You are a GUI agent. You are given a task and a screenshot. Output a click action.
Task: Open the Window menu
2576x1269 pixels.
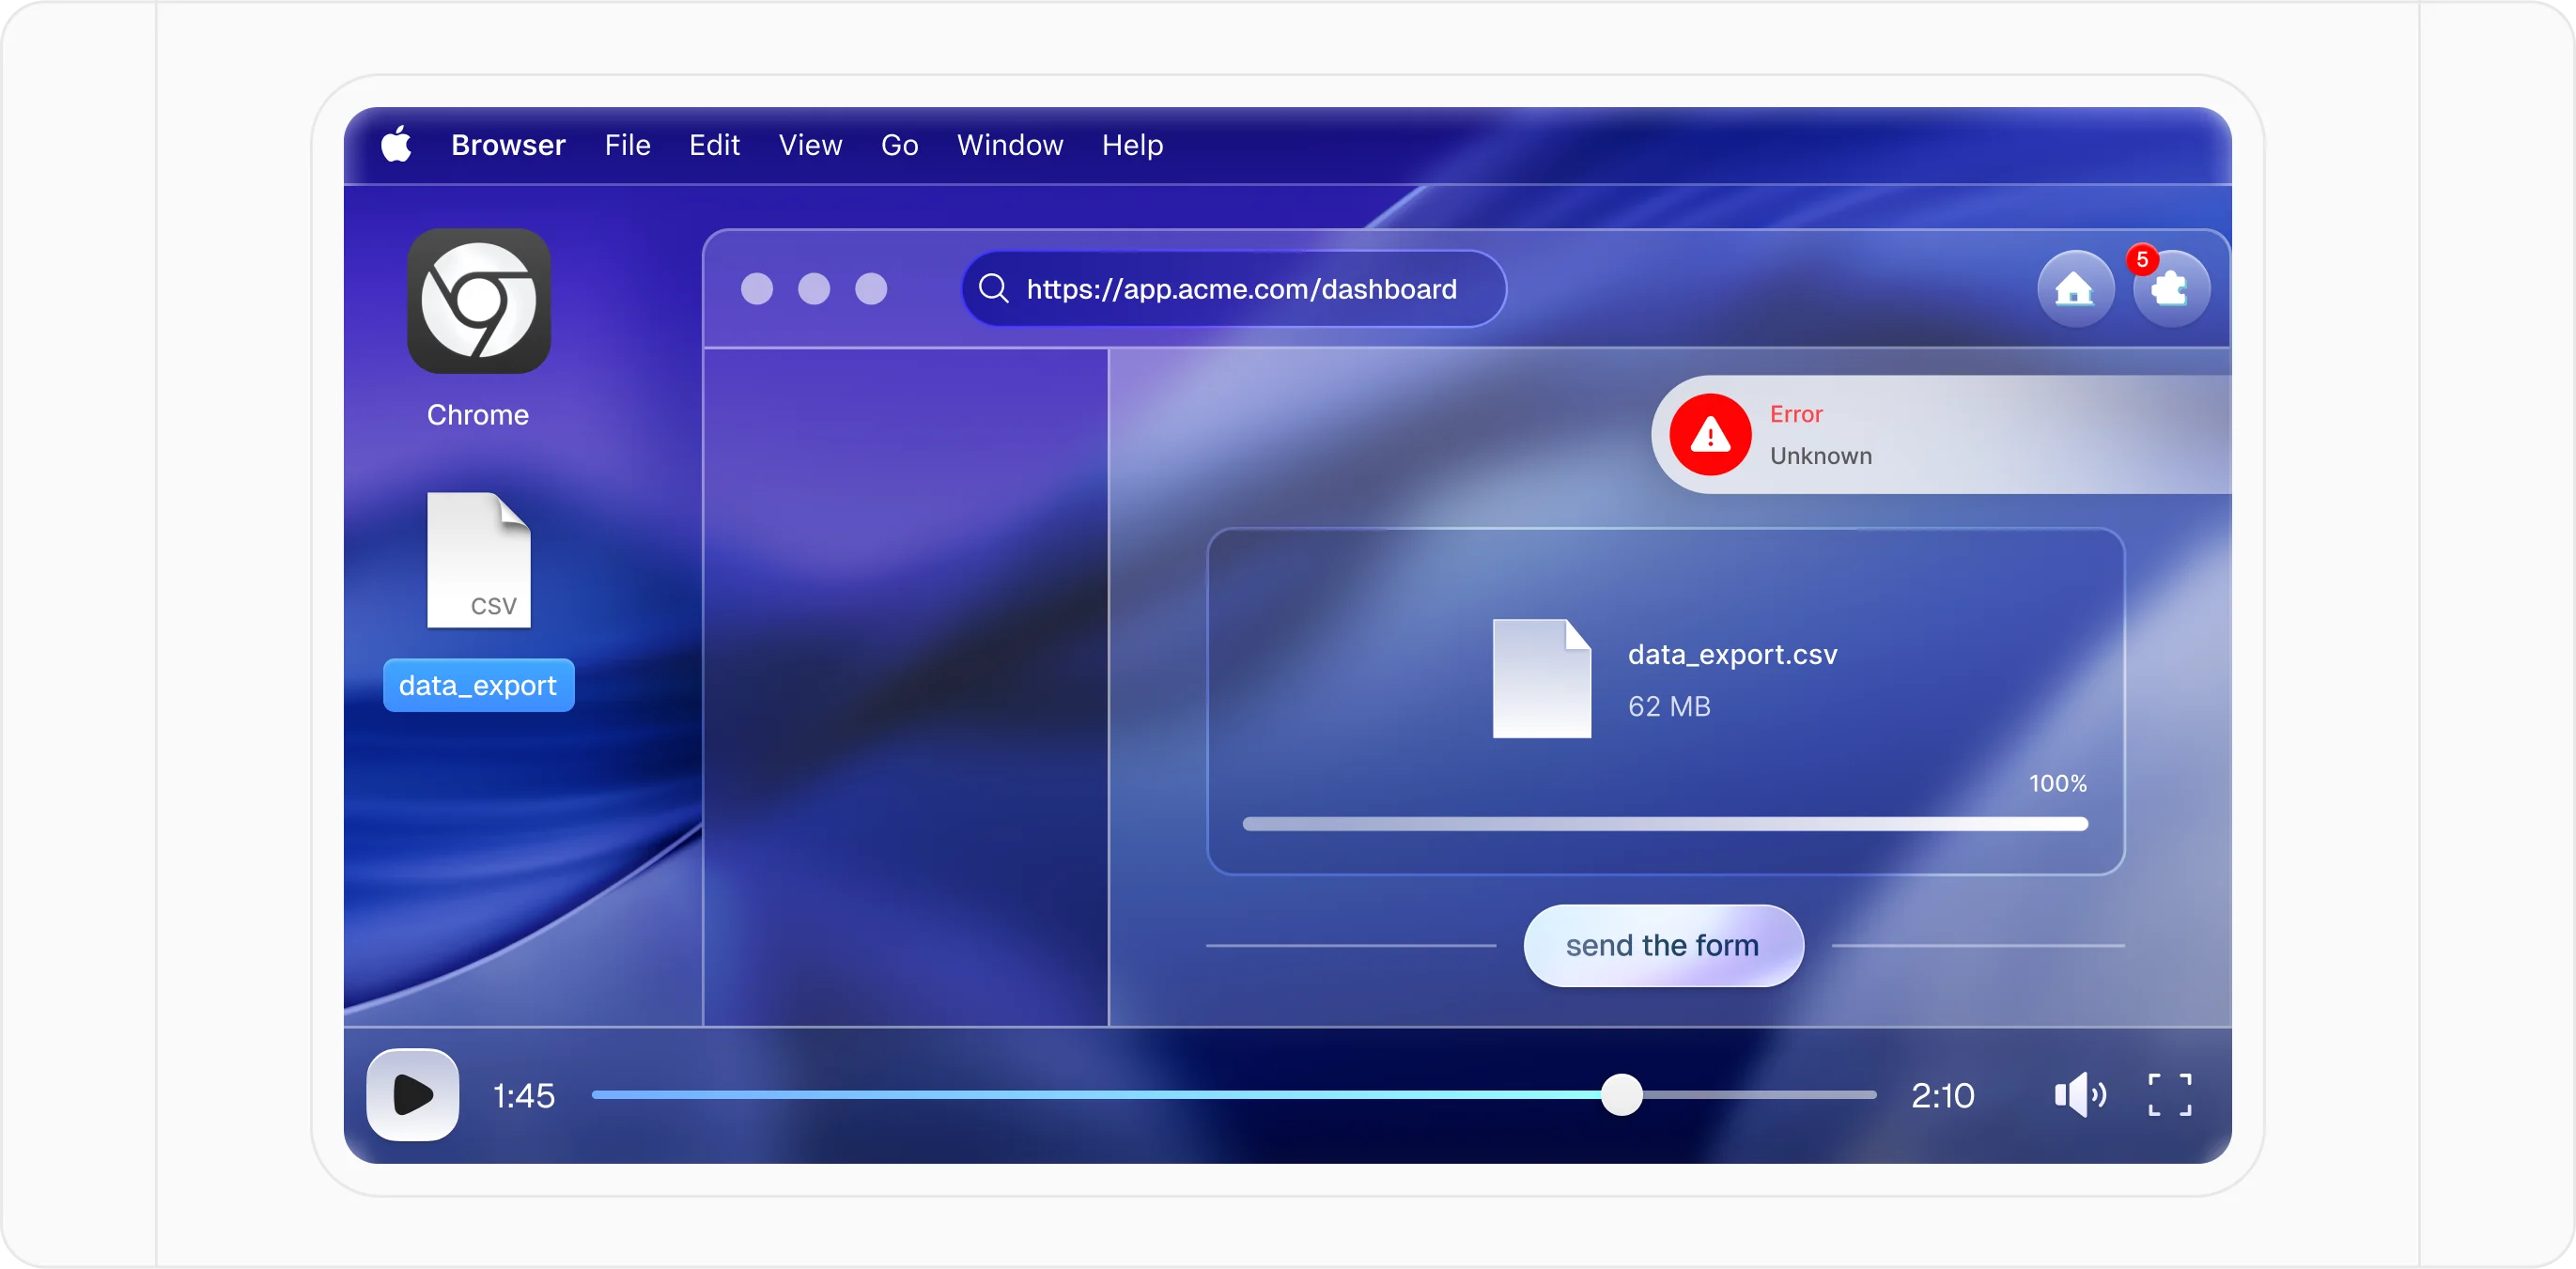click(1010, 145)
